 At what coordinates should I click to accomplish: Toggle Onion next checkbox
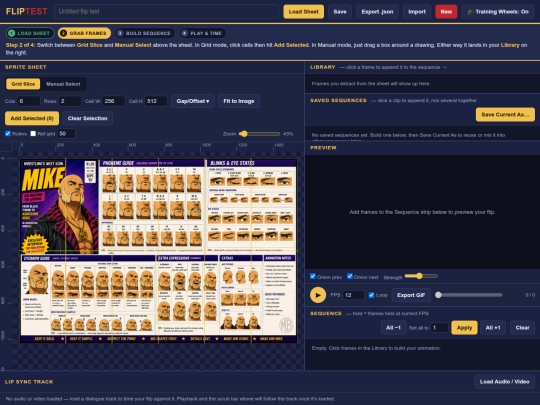pos(350,276)
